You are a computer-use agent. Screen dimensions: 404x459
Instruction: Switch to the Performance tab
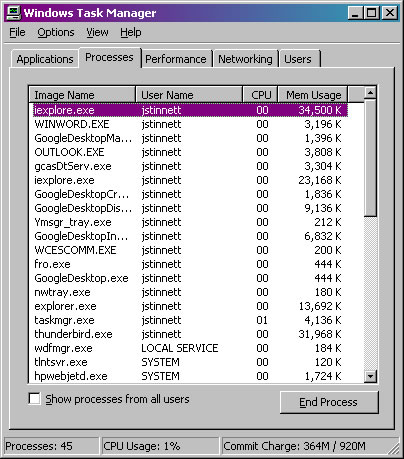click(176, 59)
